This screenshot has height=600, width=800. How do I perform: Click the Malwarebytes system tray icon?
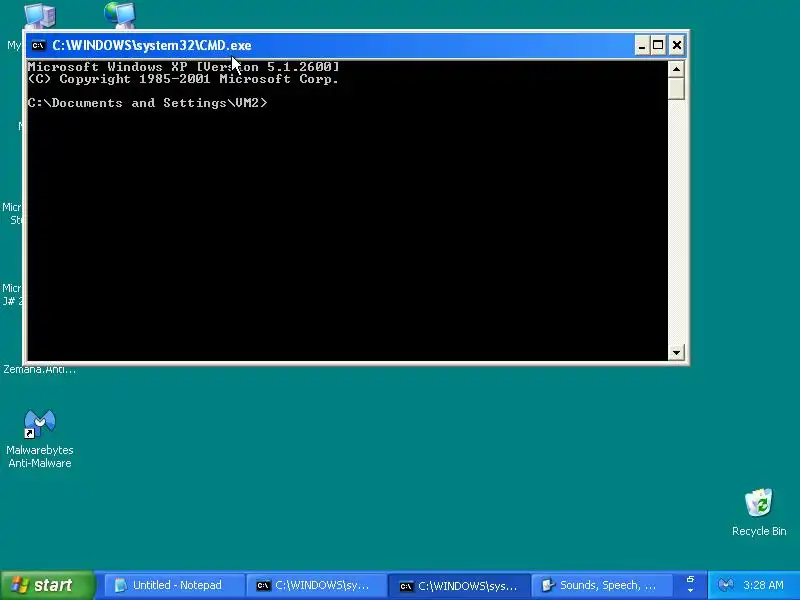[x=726, y=585]
